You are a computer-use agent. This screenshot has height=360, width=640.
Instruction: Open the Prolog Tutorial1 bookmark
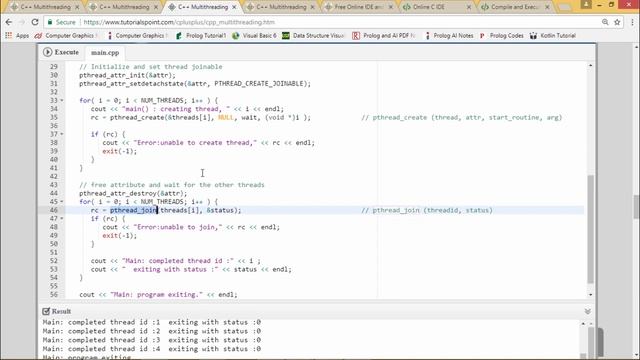201,36
